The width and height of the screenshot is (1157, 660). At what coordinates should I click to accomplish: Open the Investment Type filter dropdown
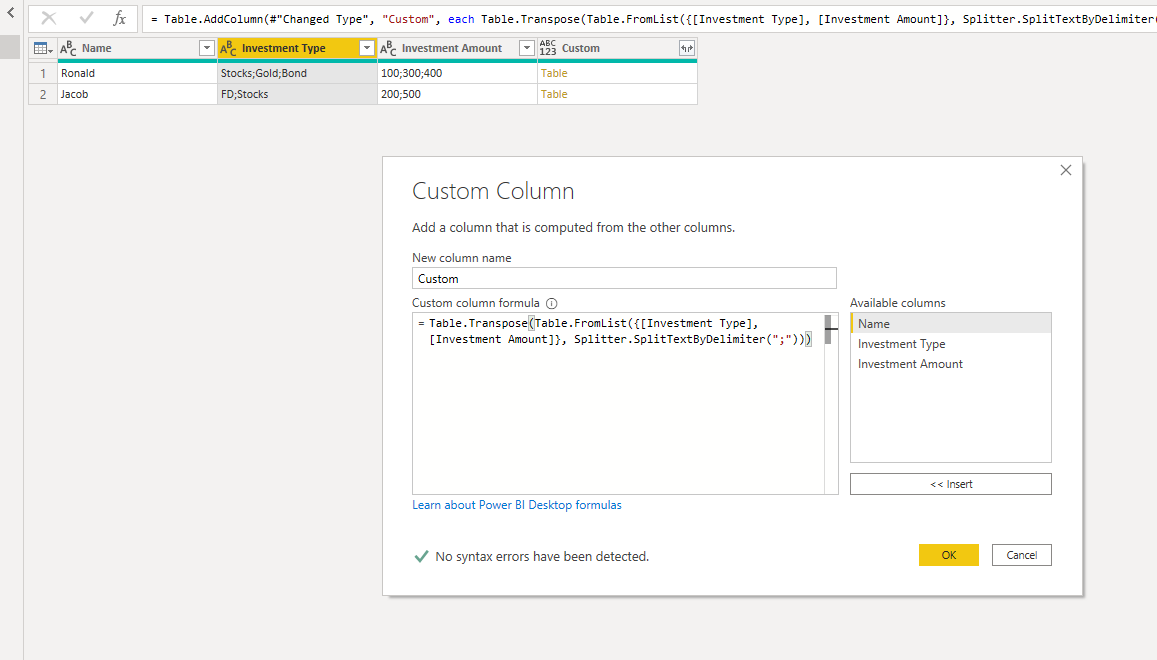point(367,48)
